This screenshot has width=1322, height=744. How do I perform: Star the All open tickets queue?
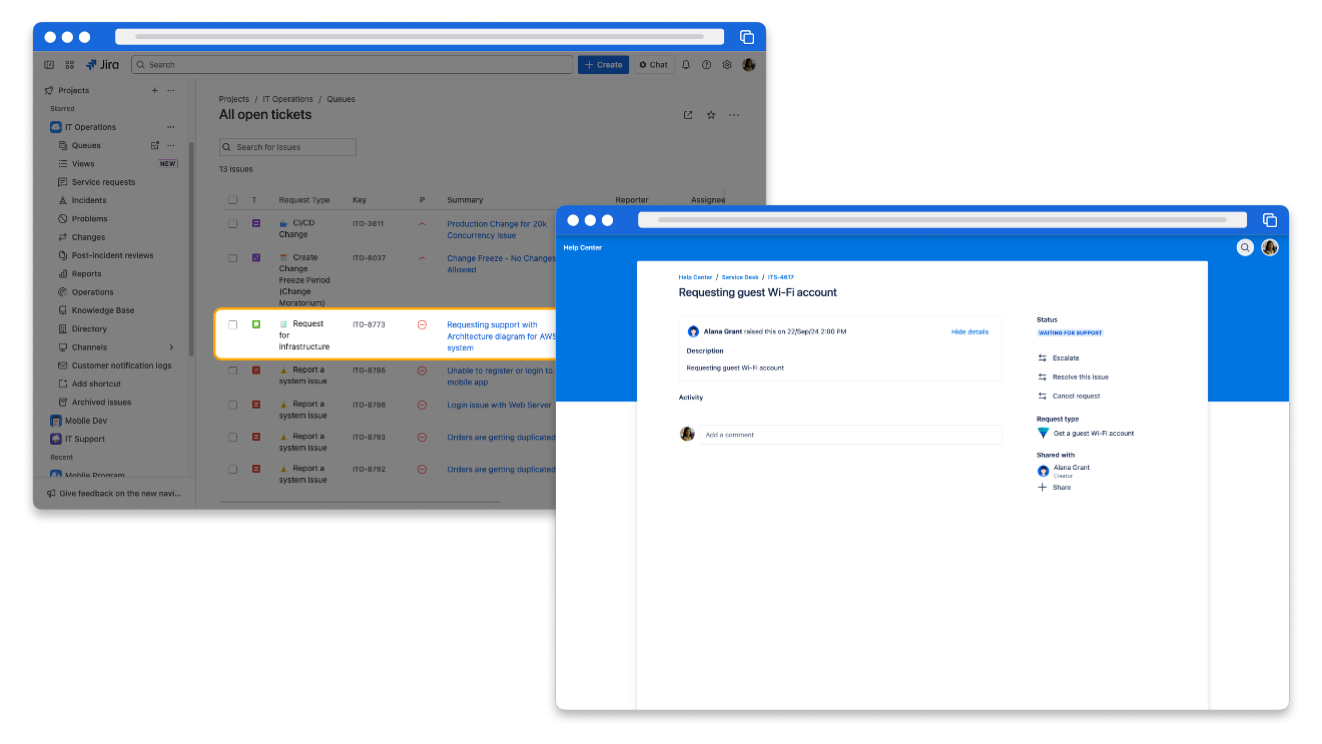pos(711,115)
